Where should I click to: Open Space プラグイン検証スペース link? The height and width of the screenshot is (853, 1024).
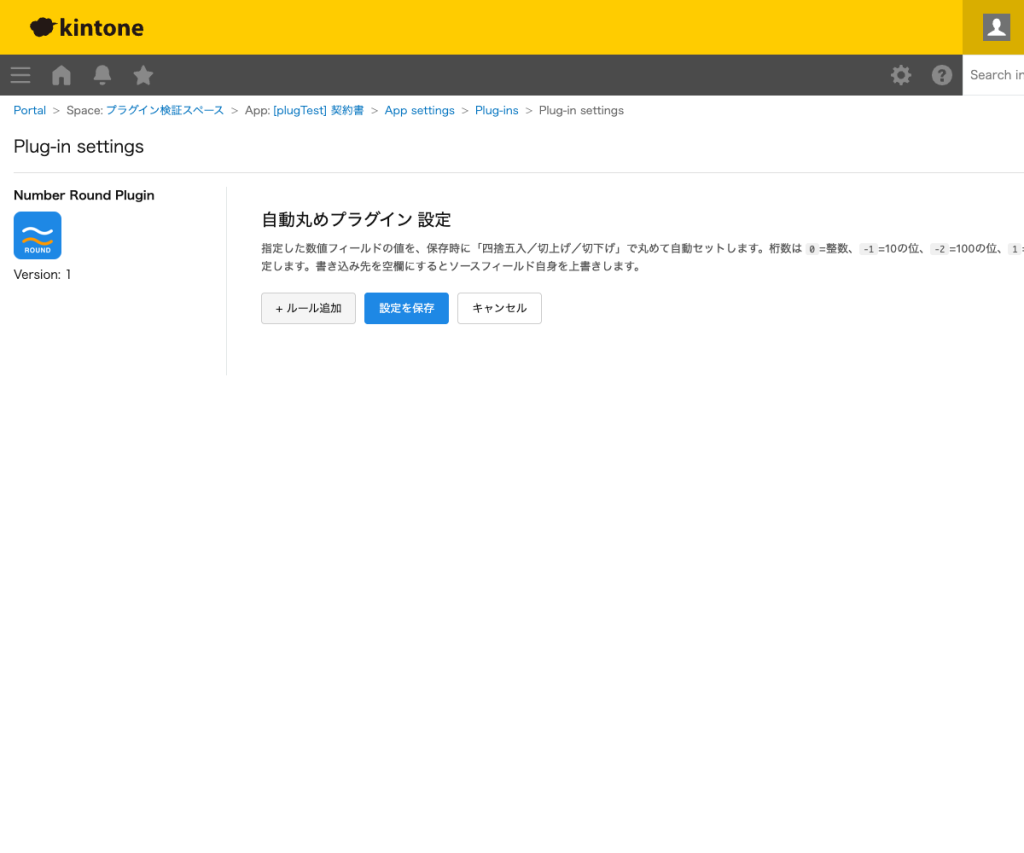(x=166, y=110)
